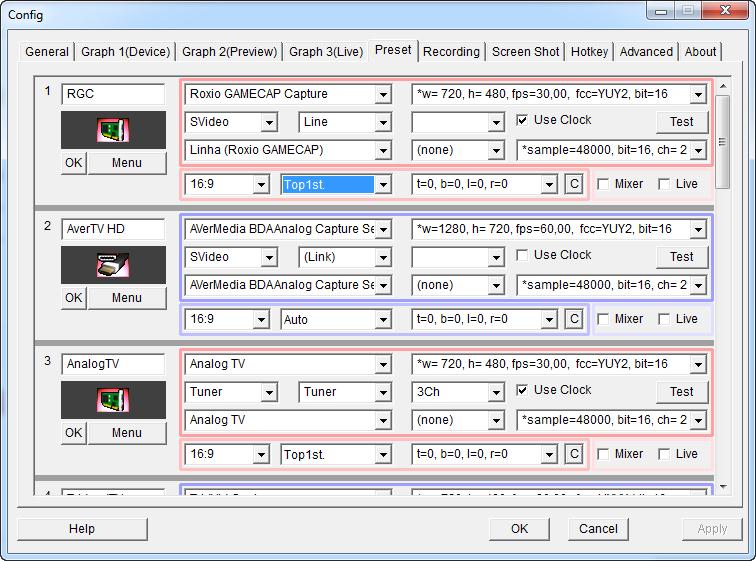Open the Top1st deinterlace dropdown in preset 1
Viewport: 756px width, 561px height.
(x=336, y=184)
